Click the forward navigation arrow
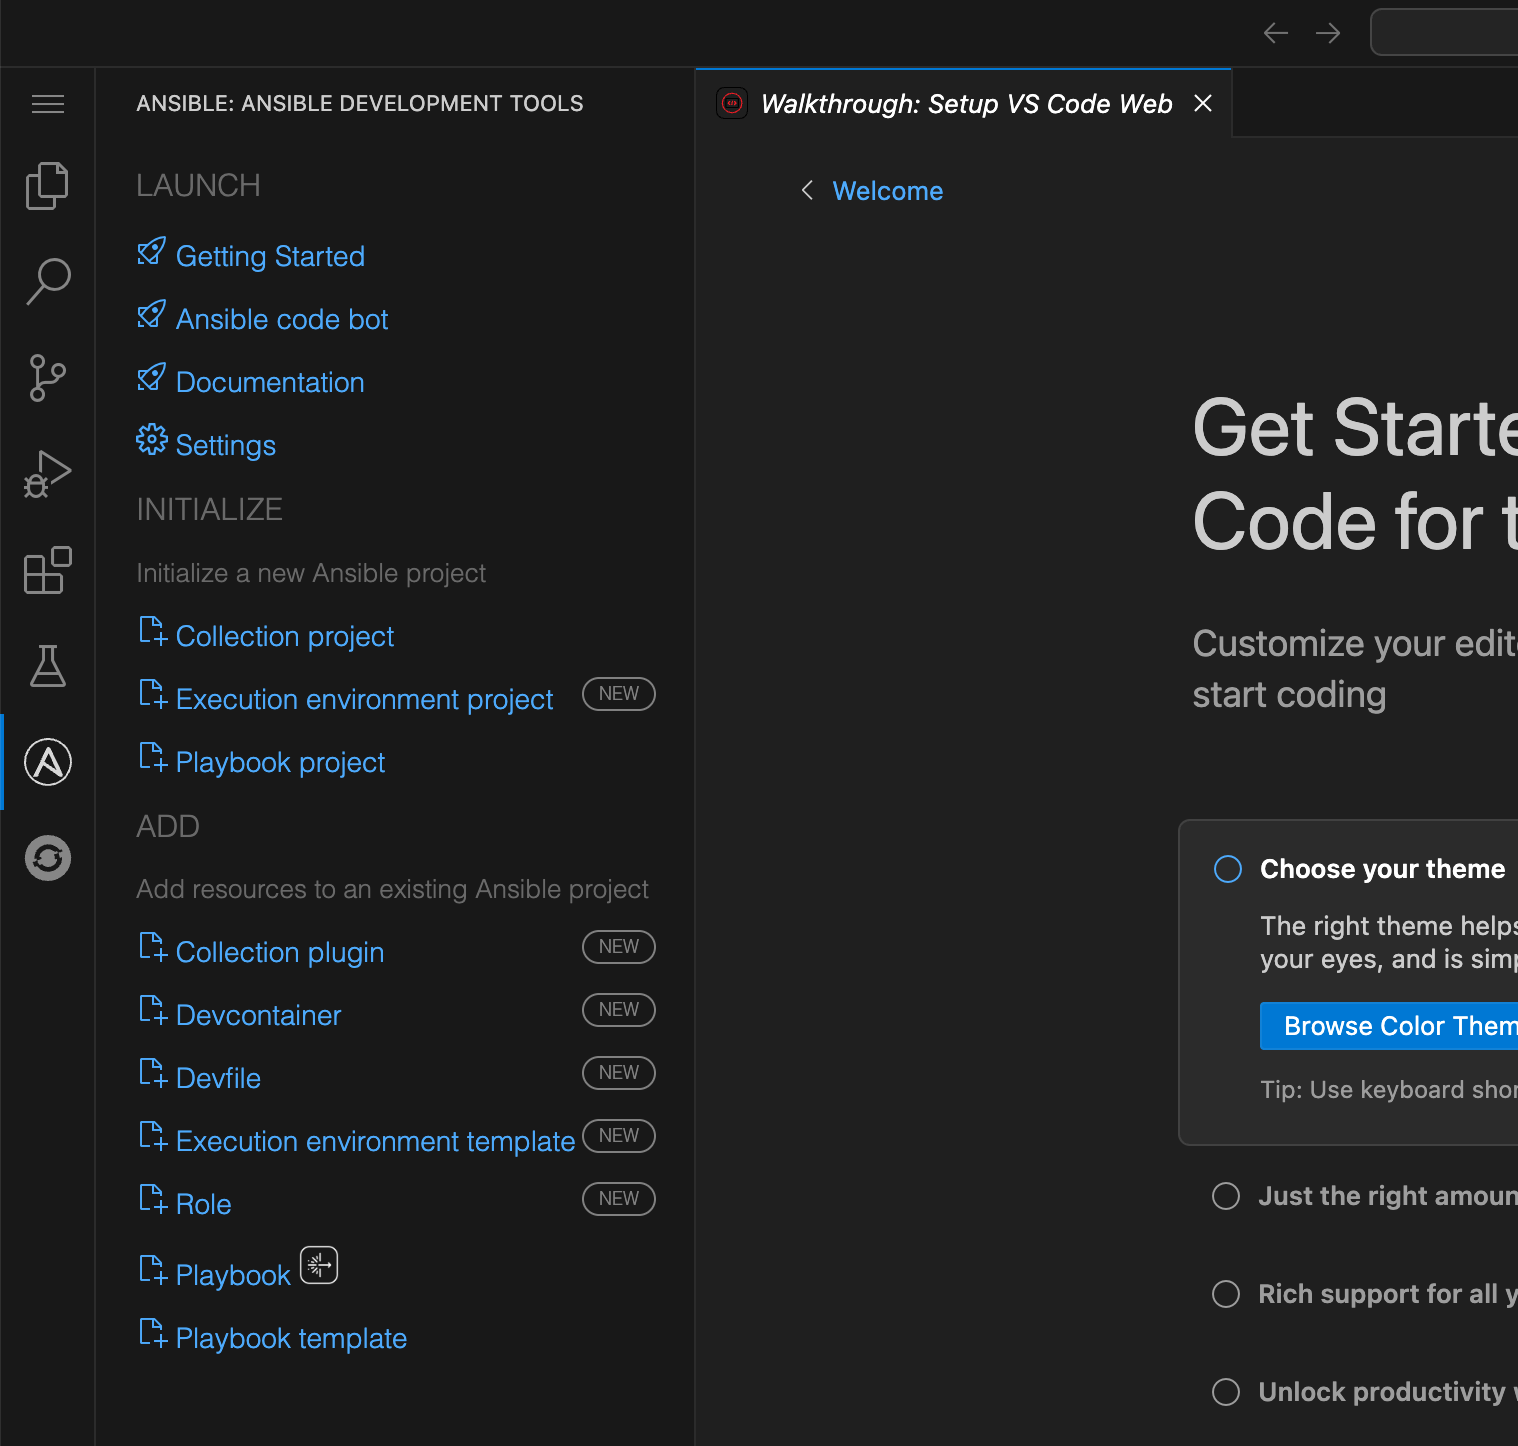The height and width of the screenshot is (1446, 1518). pos(1327,32)
